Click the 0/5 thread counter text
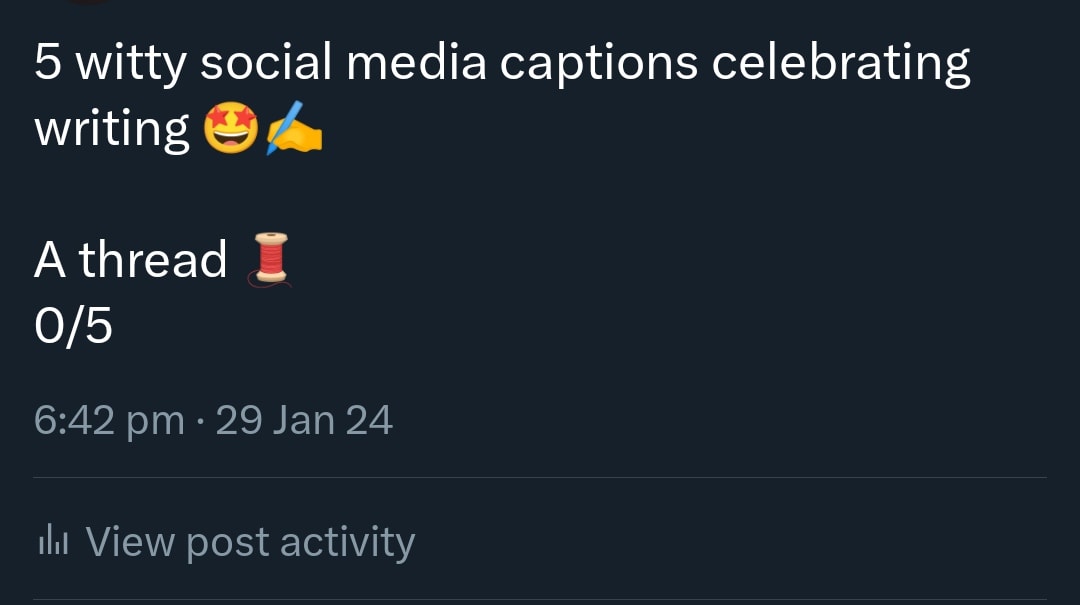The height and width of the screenshot is (605, 1080). point(73,326)
